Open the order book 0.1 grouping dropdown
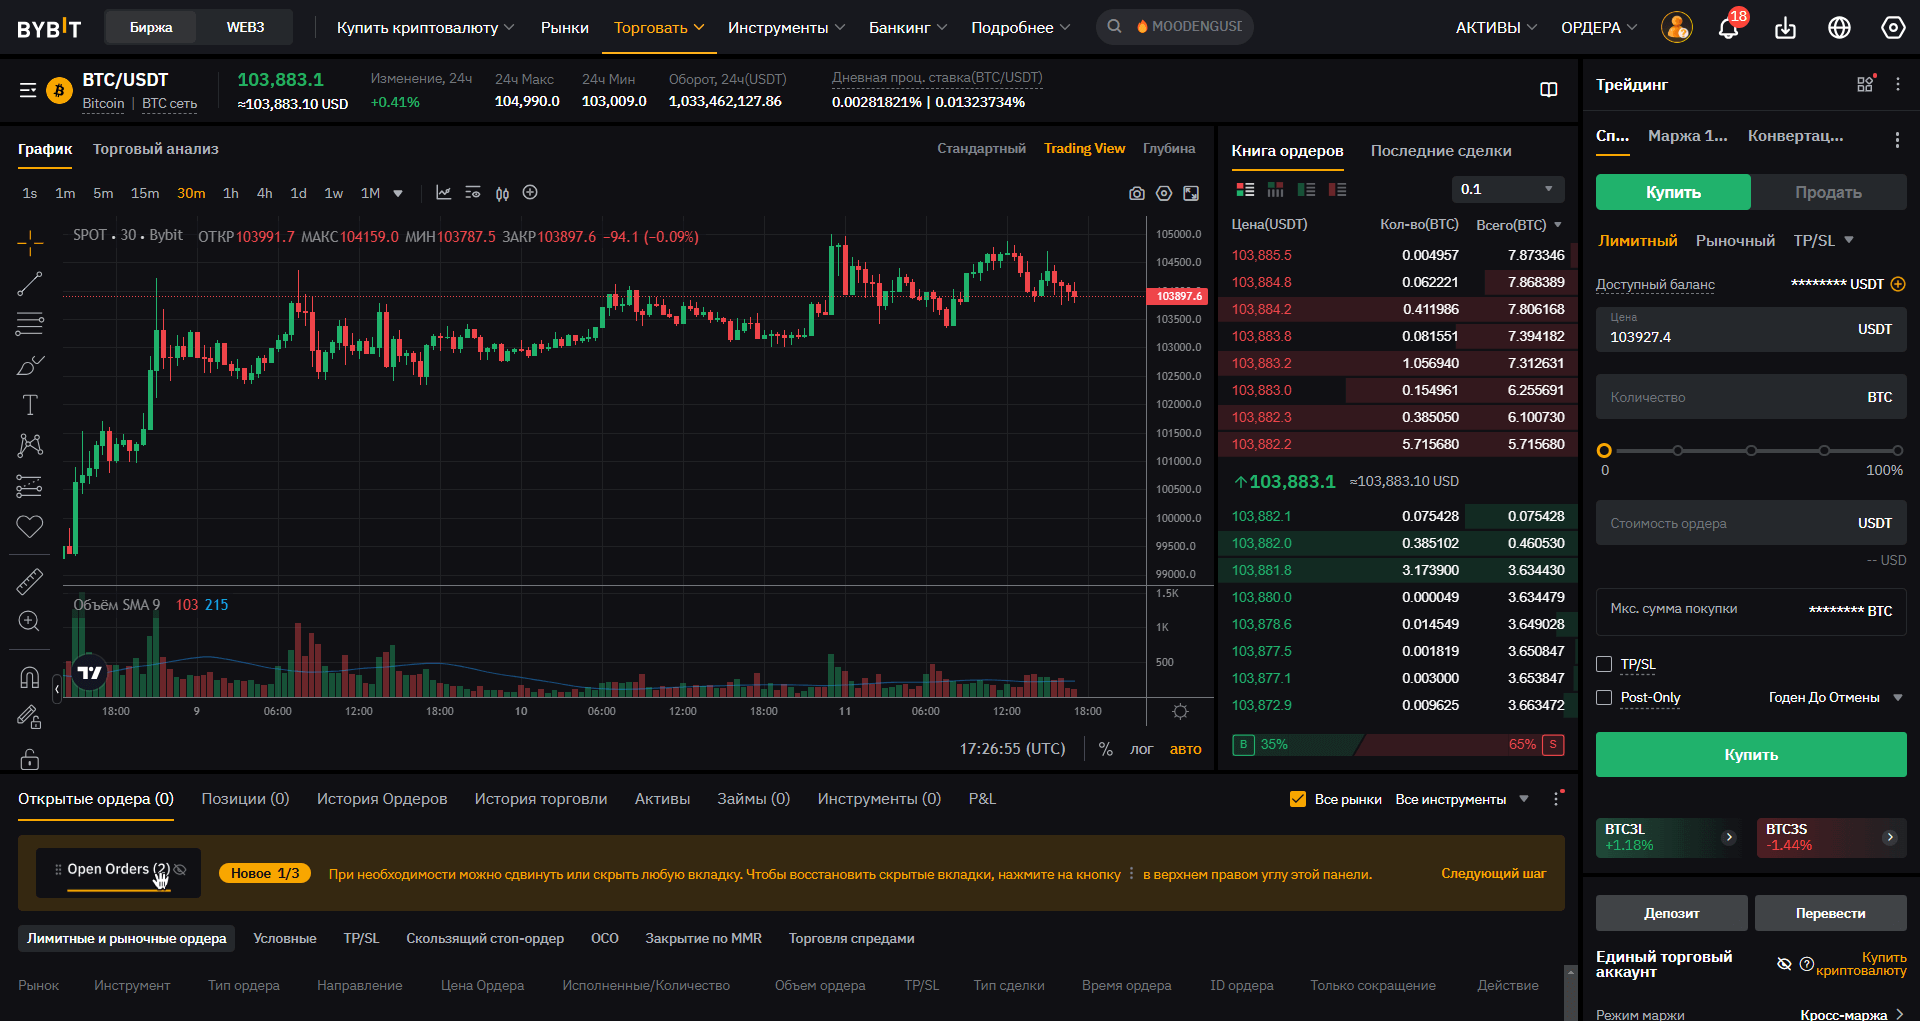 [1507, 189]
